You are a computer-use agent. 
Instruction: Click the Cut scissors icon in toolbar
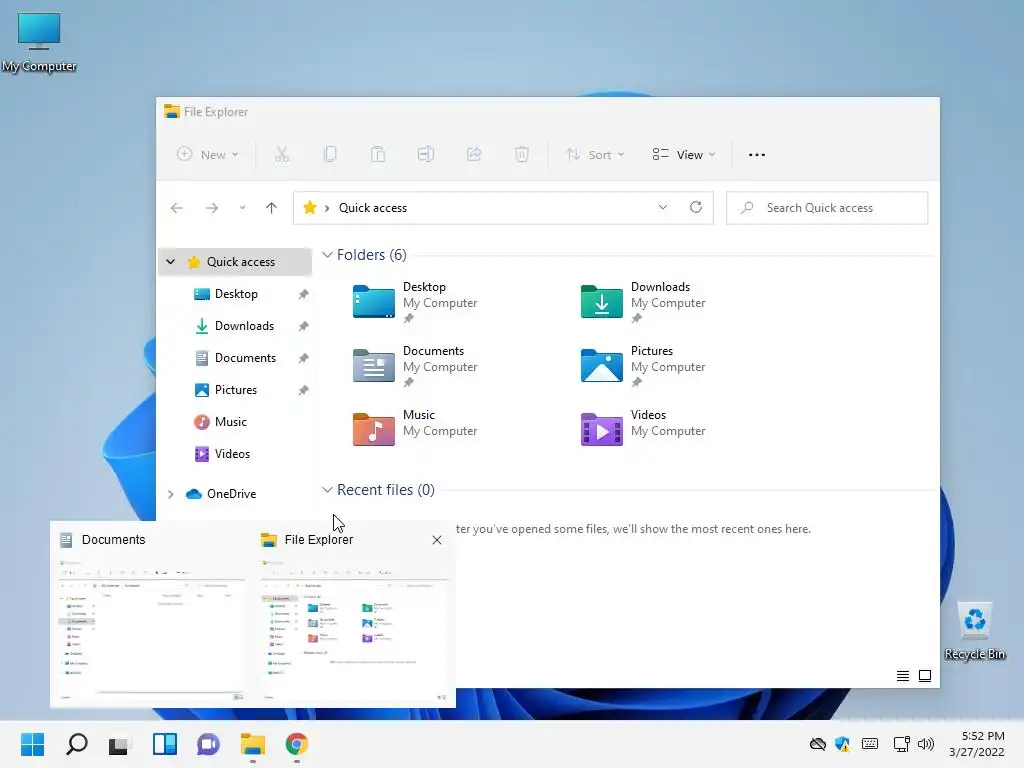tap(281, 155)
